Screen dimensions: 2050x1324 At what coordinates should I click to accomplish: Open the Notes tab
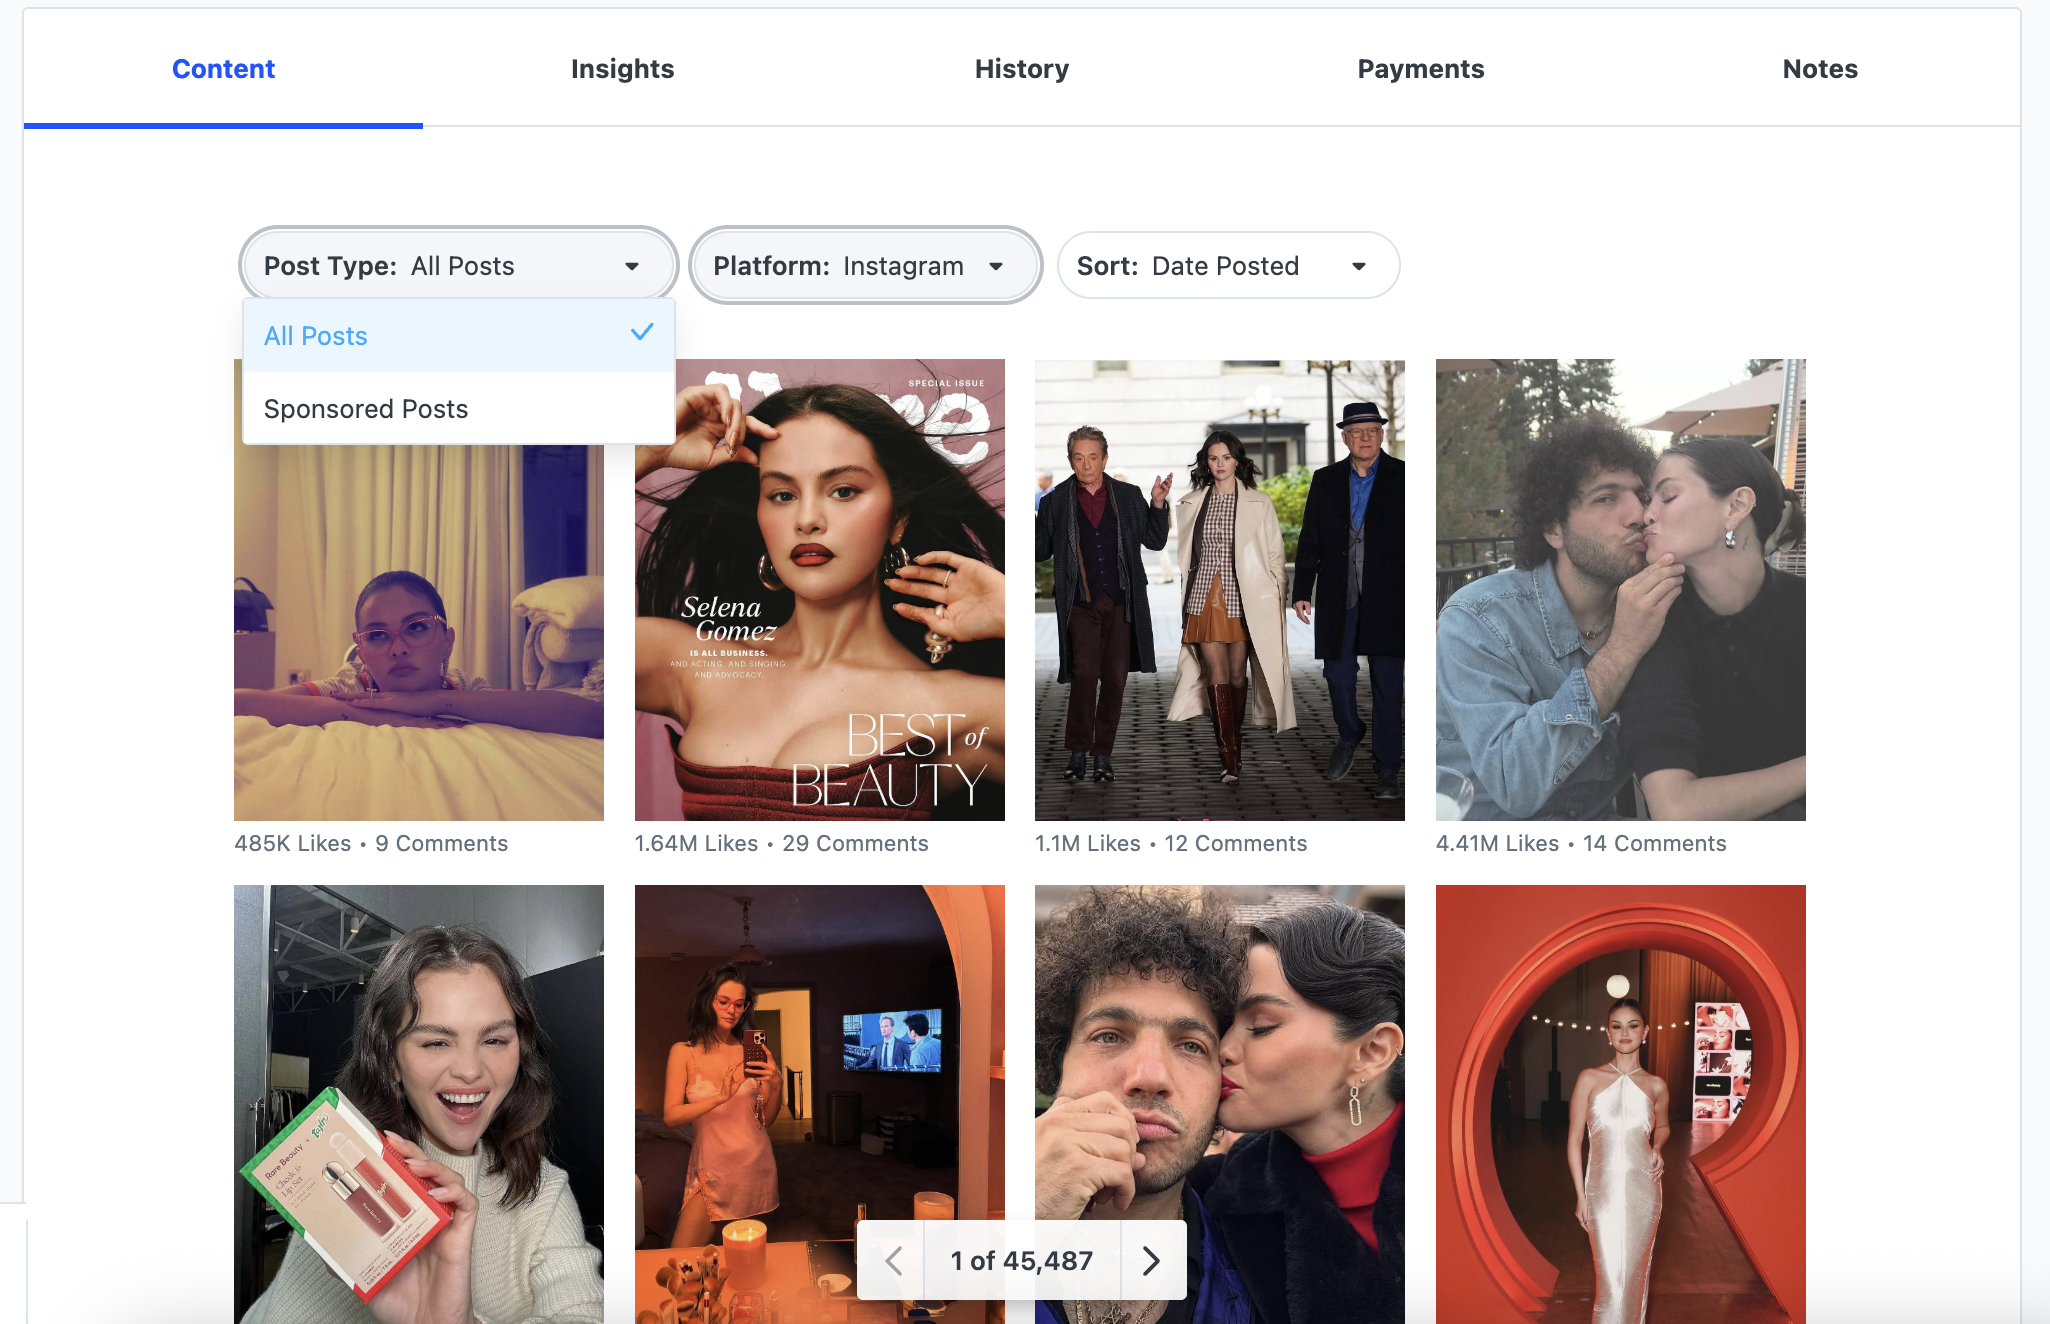tap(1819, 69)
